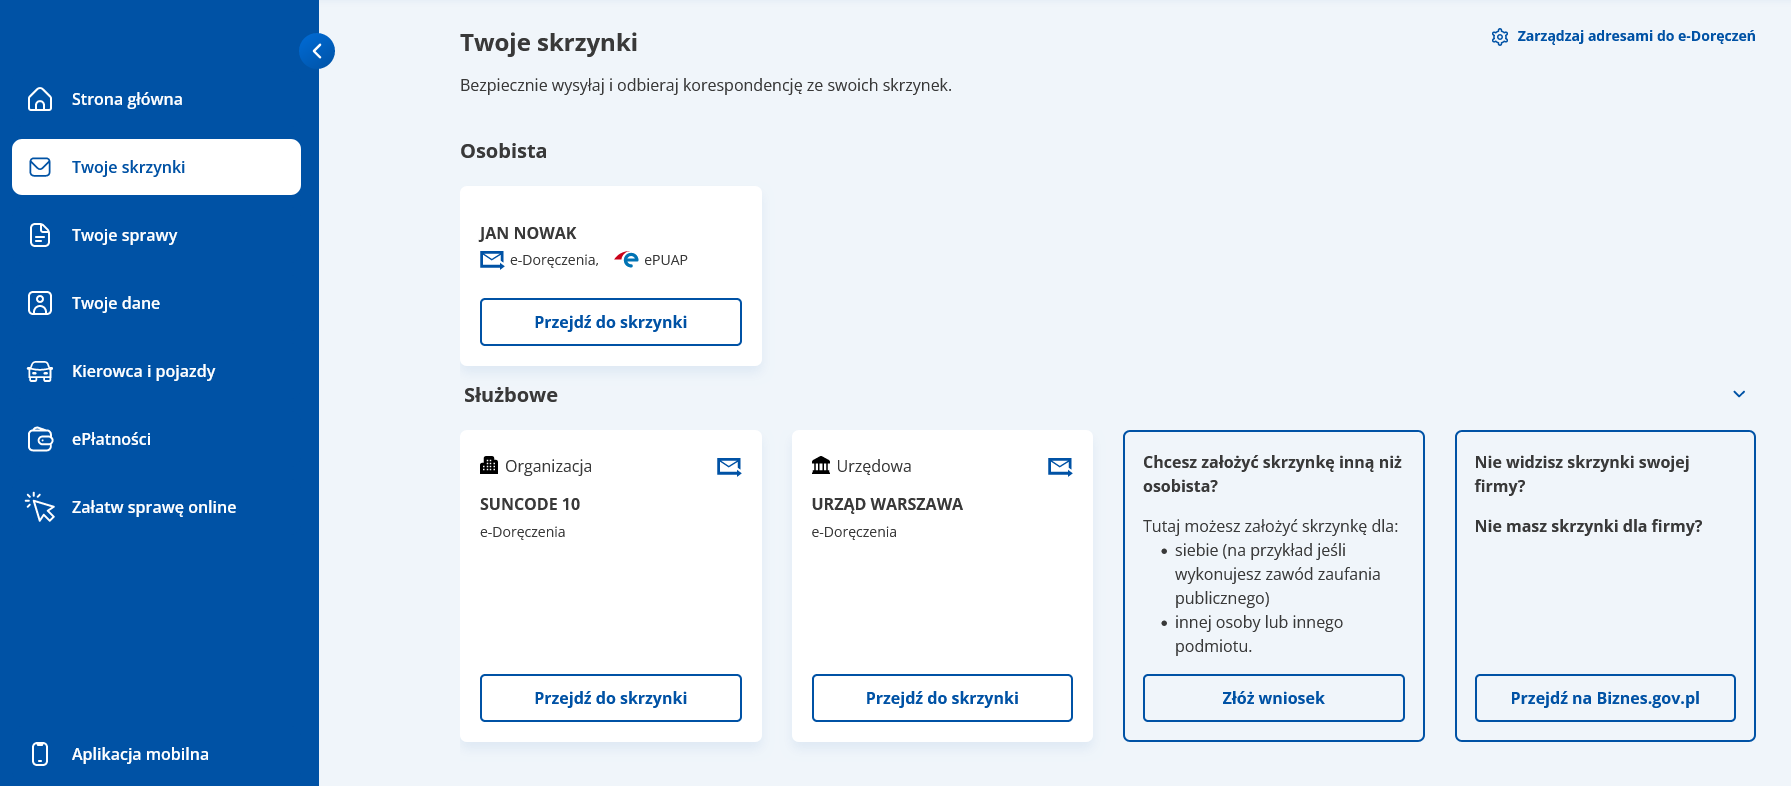Click the Służbowe section heading
Viewport: 1791px width, 786px height.
point(511,395)
